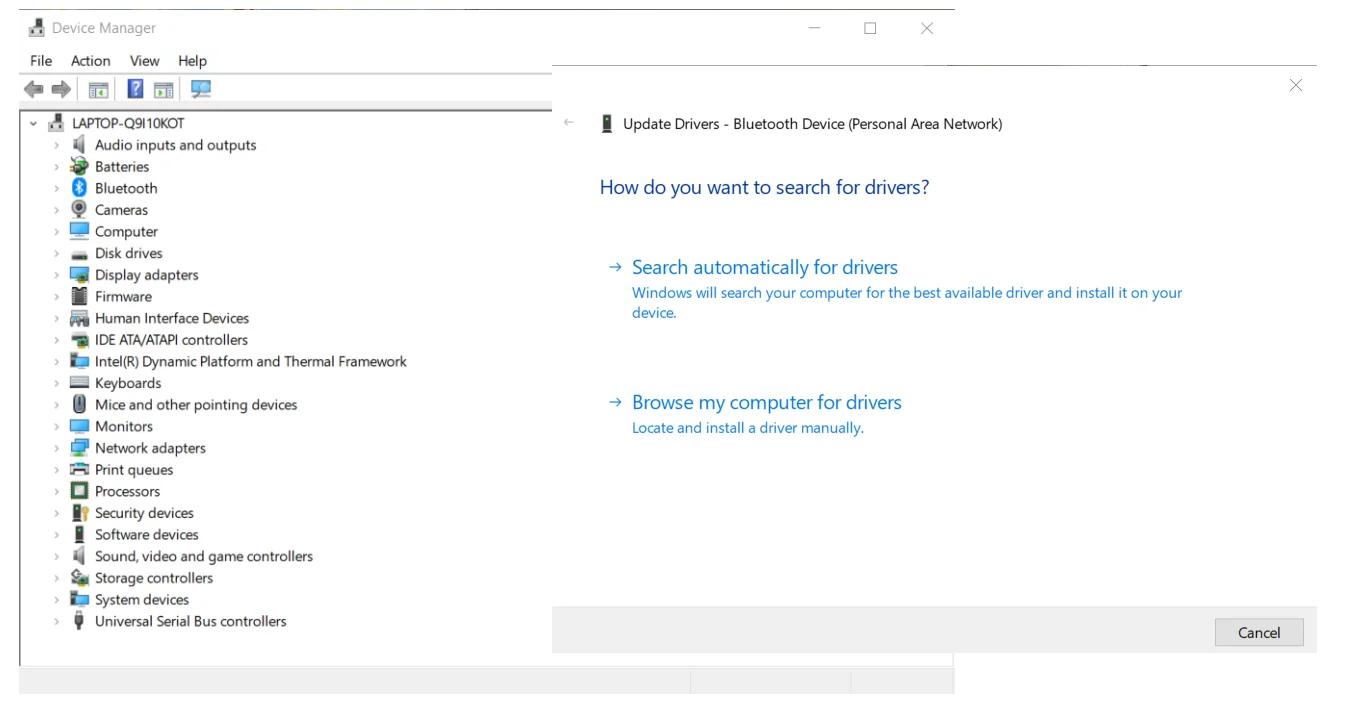Expand the Network adapters arrow
The width and height of the screenshot is (1350, 712).
tap(57, 448)
